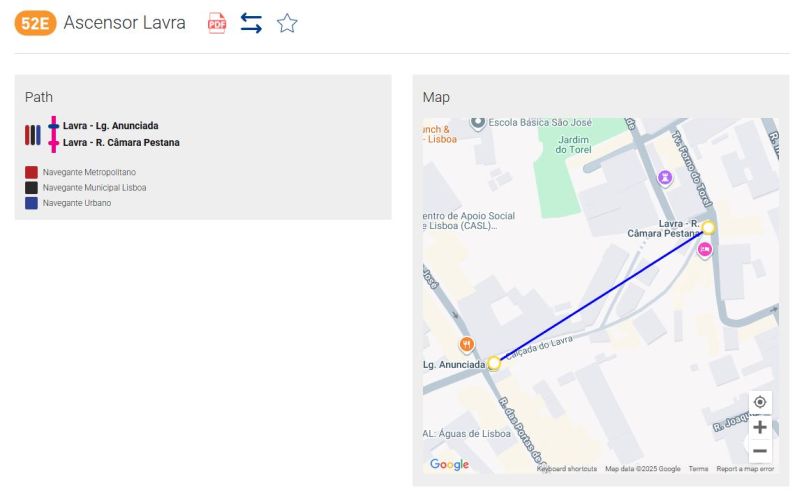The image size is (800, 497).
Task: Click the black Navegante Municipal Lisboa swatch
Action: [32, 188]
